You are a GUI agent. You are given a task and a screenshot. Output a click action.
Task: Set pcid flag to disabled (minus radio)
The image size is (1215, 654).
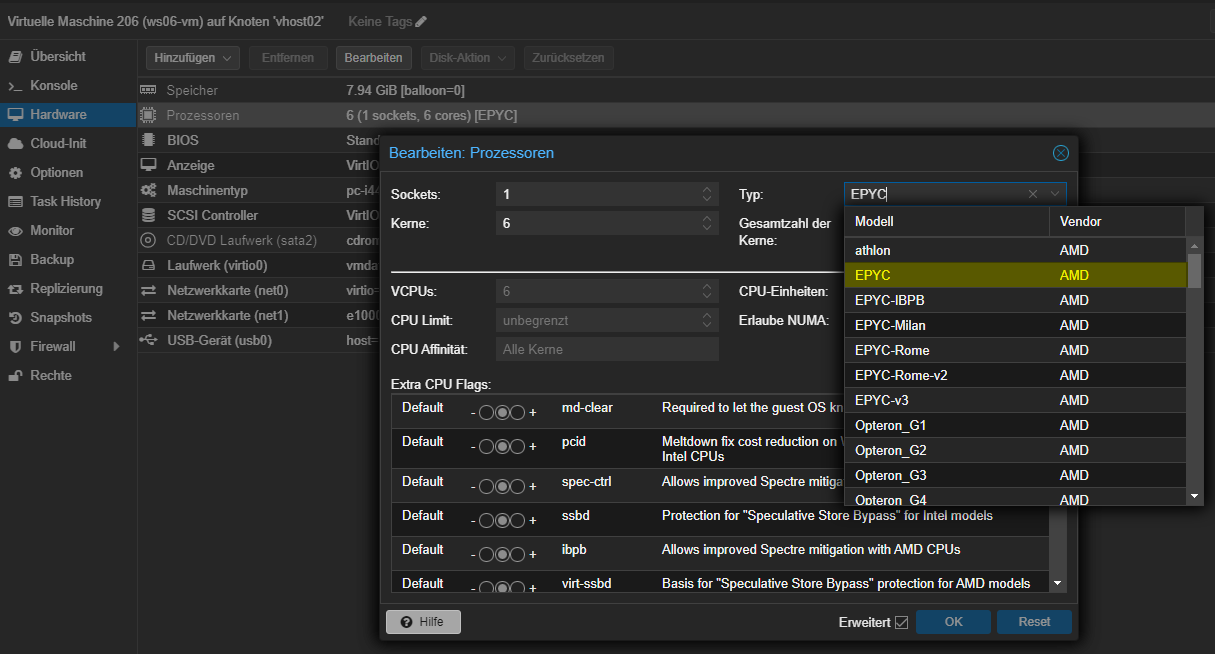click(486, 446)
